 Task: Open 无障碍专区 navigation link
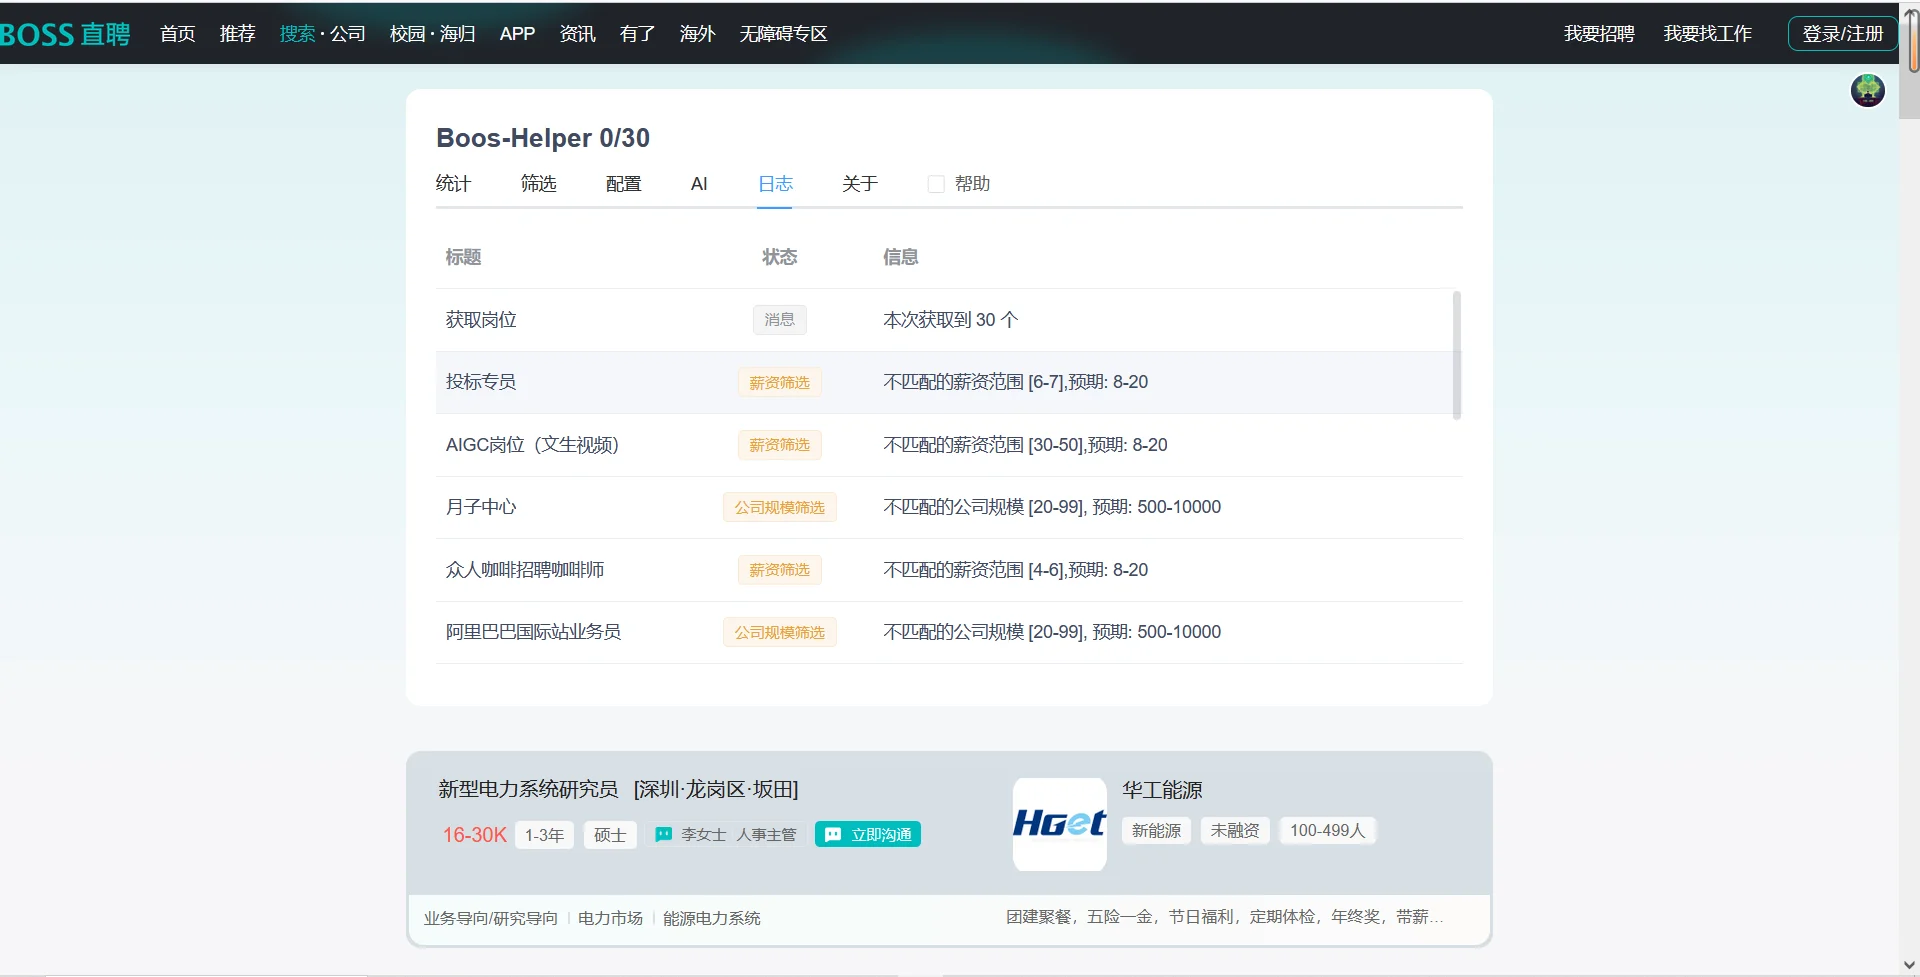(783, 34)
